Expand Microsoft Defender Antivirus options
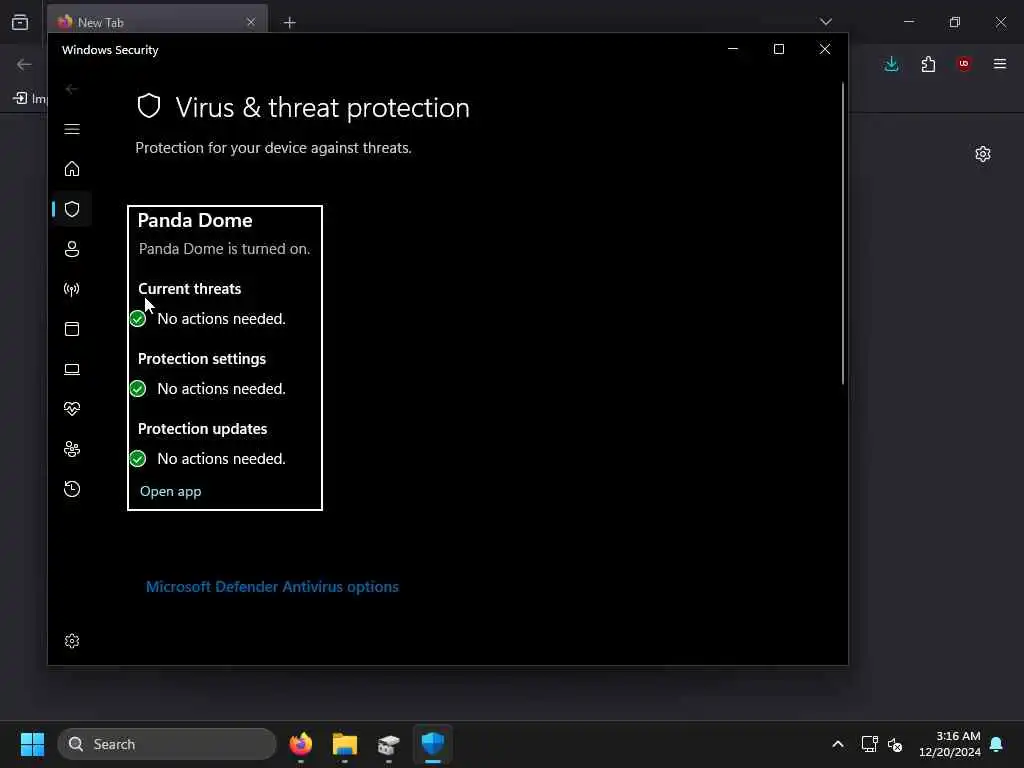Image resolution: width=1024 pixels, height=768 pixels. (272, 586)
